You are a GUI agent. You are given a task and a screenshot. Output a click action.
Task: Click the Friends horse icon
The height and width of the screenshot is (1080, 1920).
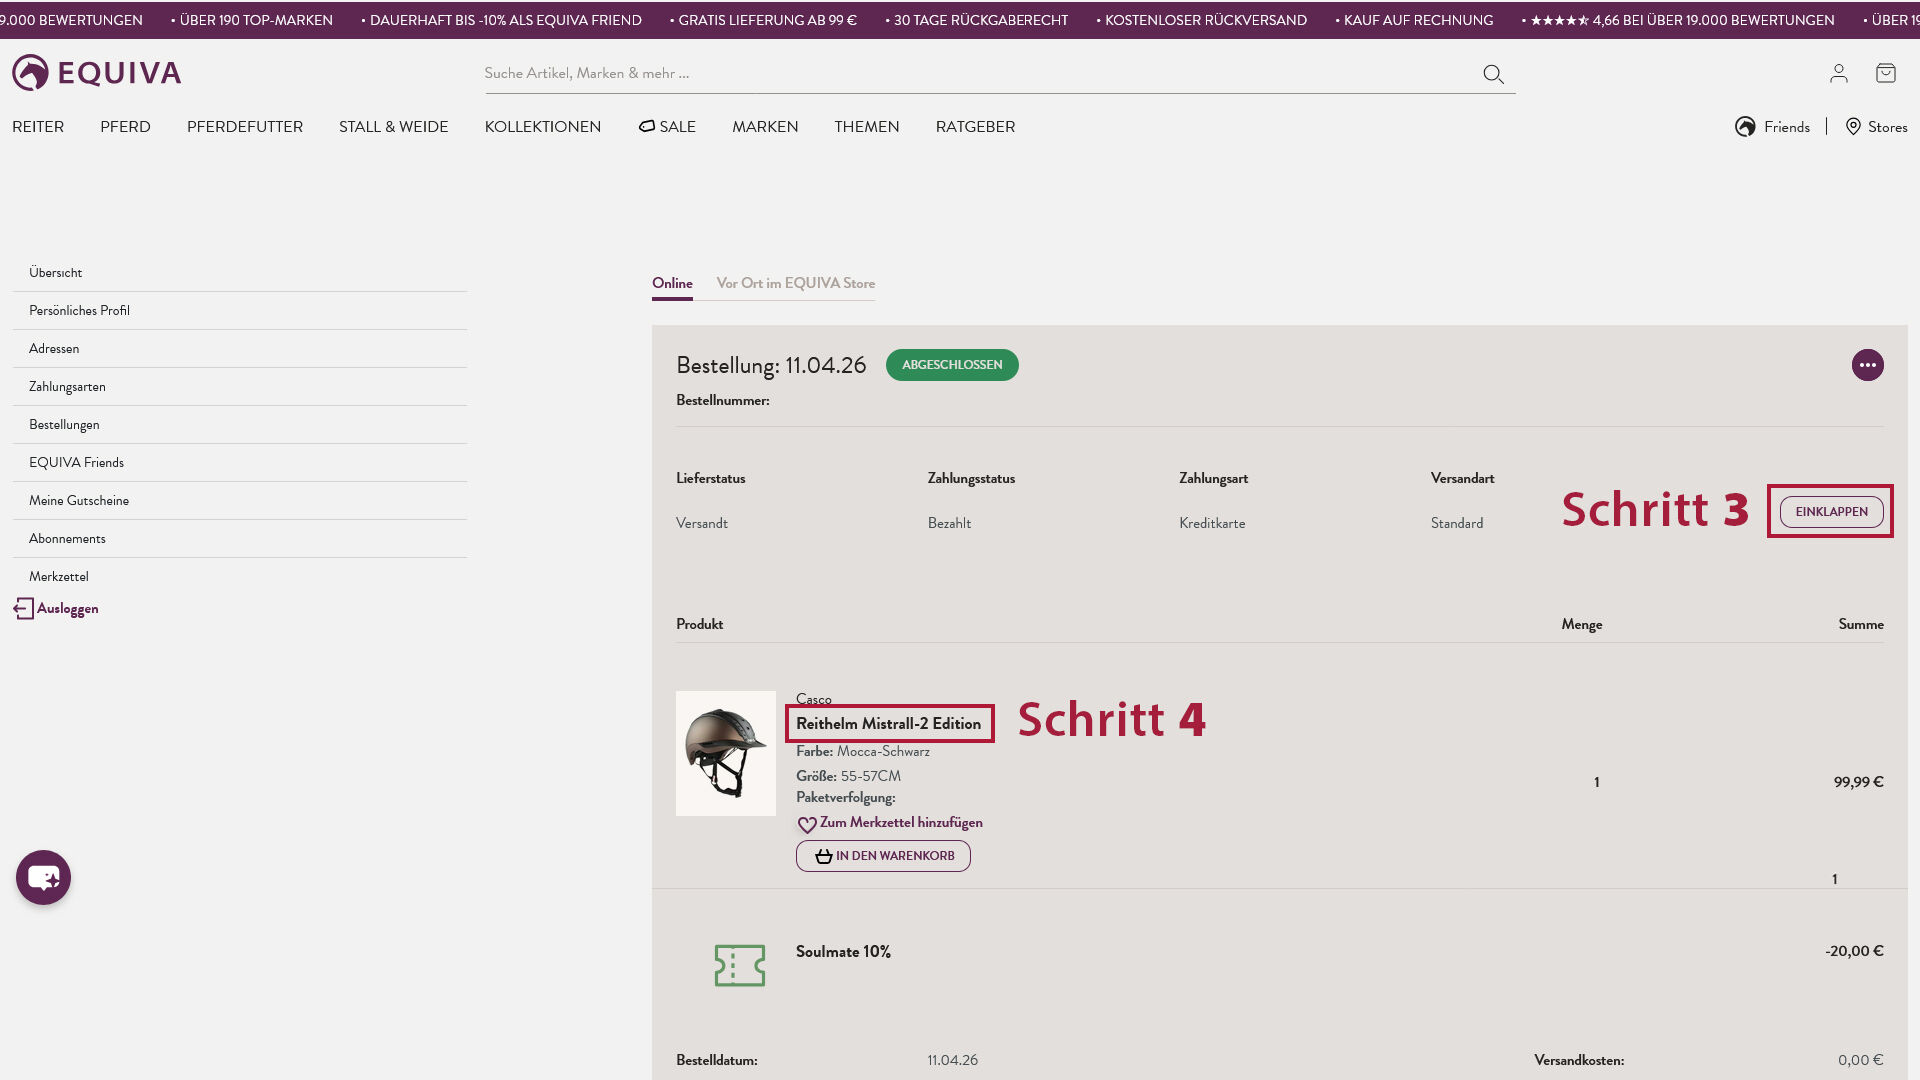point(1745,127)
